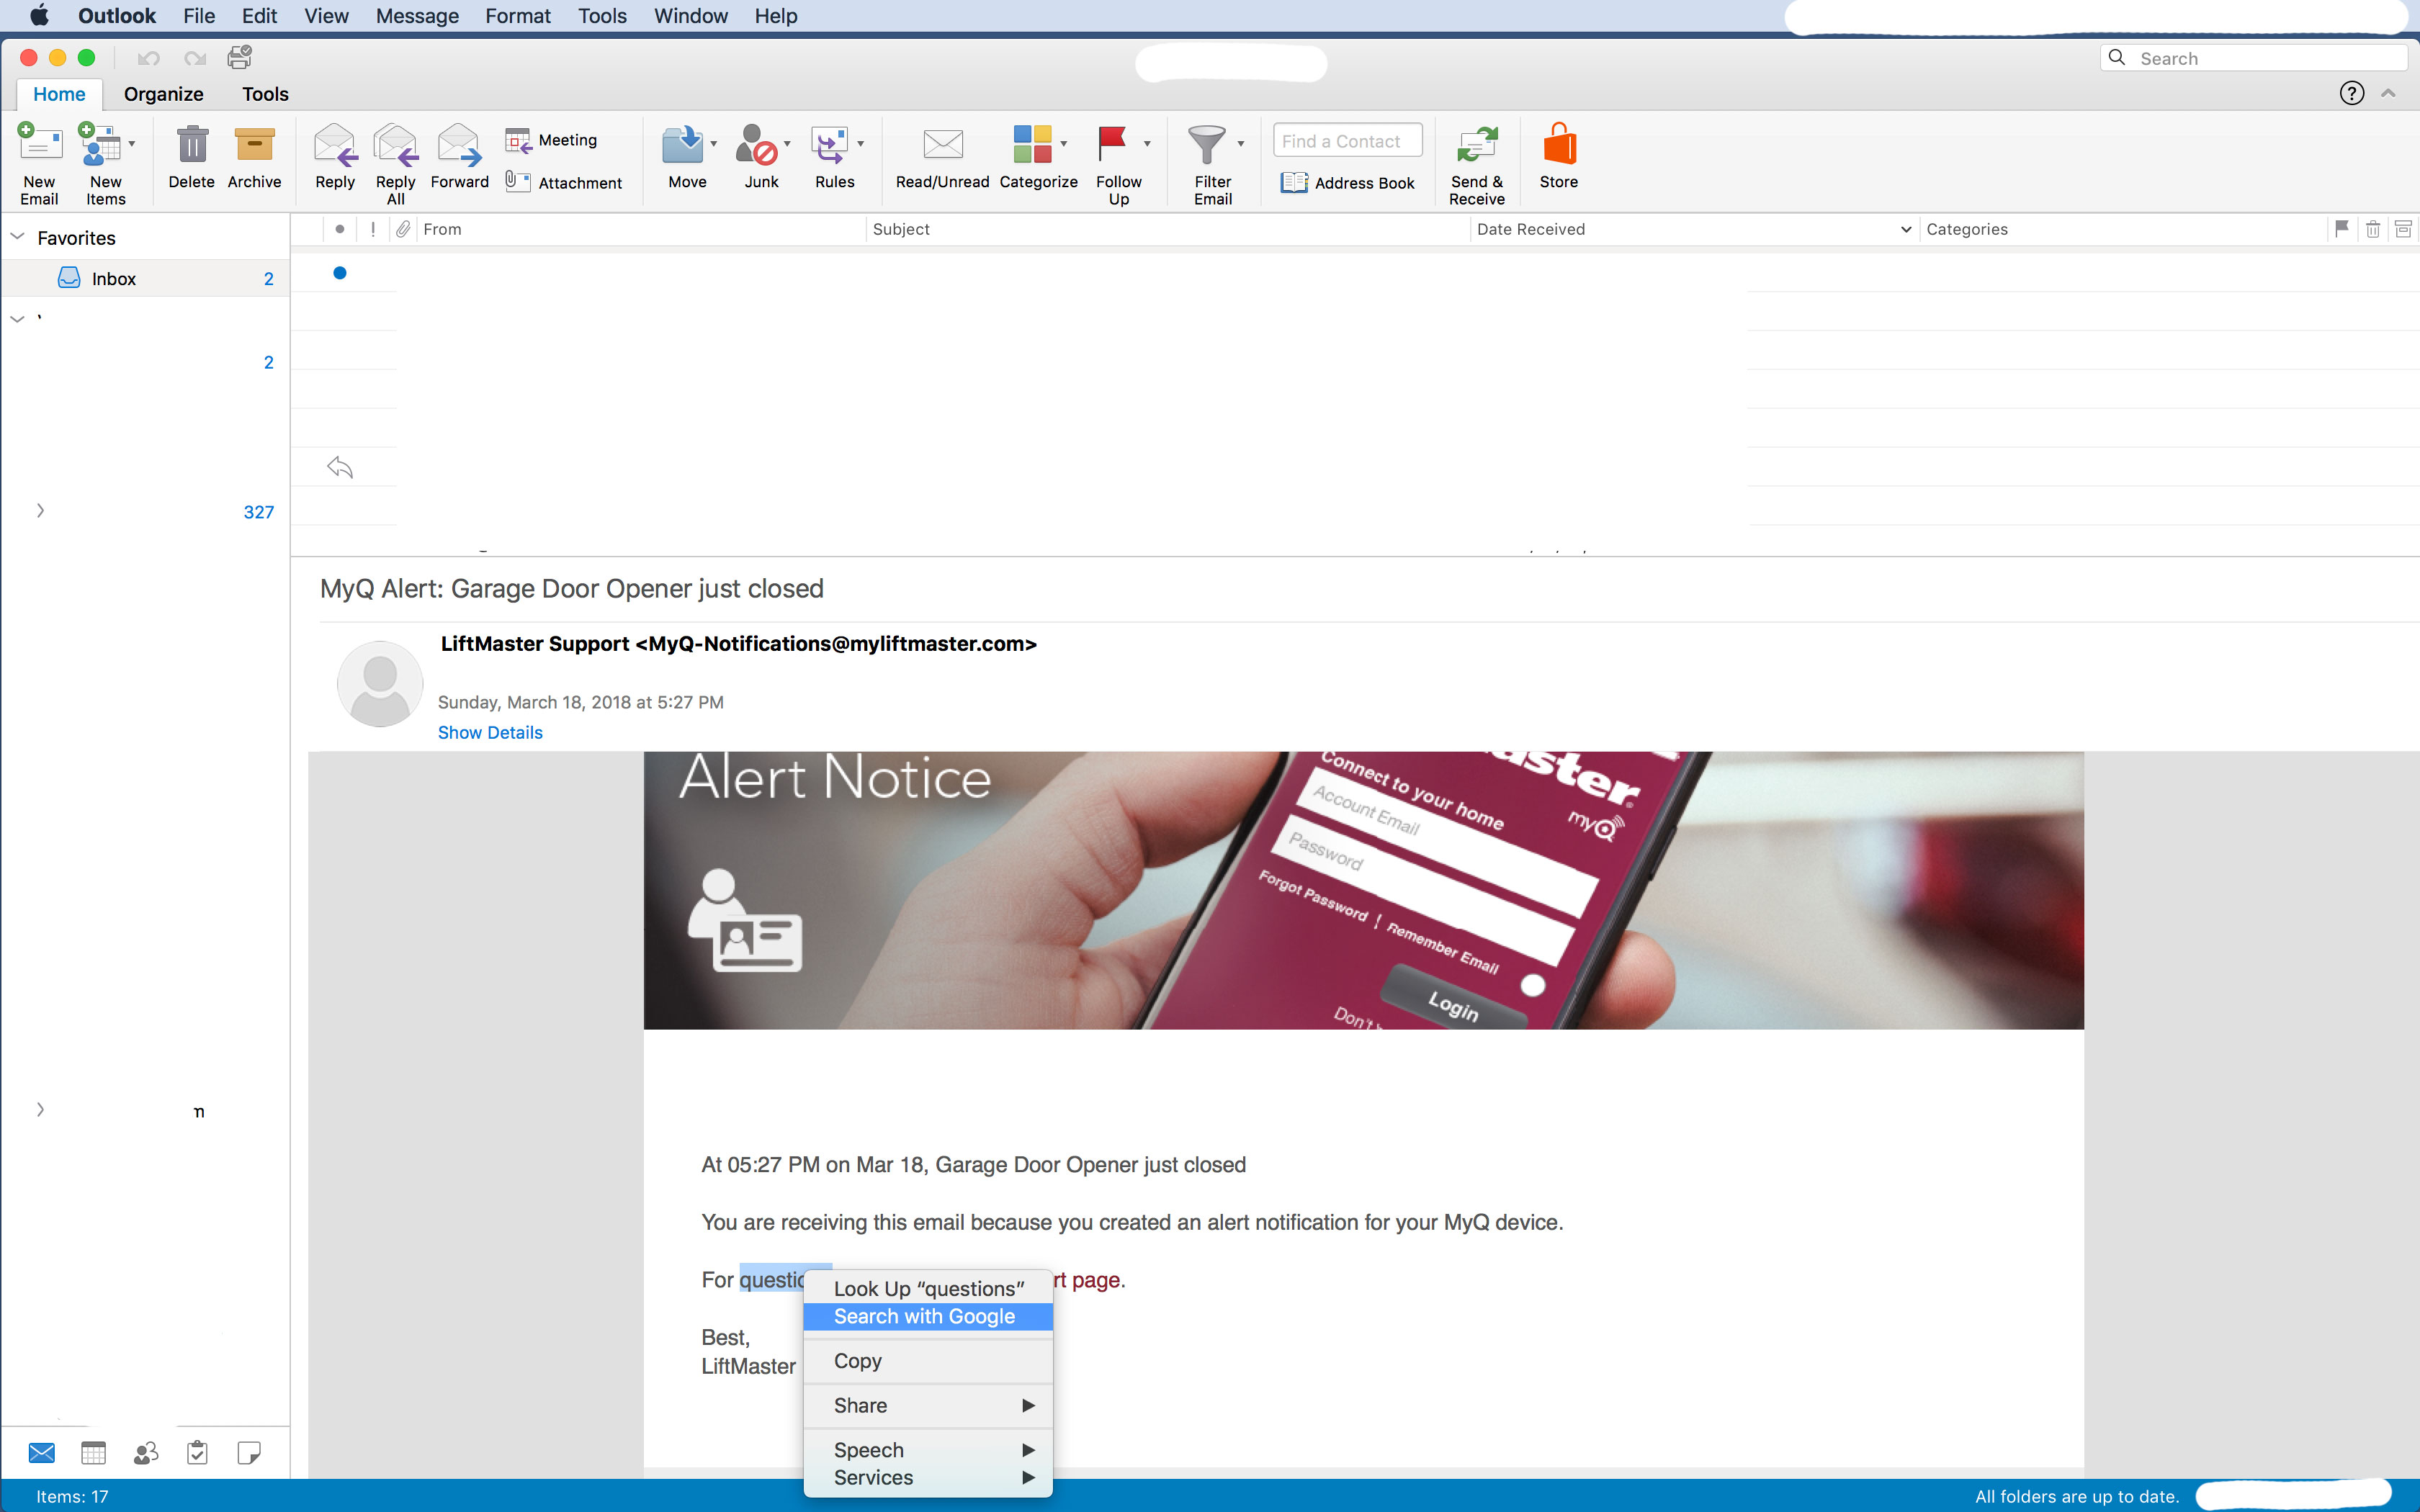Screen dimensions: 2420x1512
Task: Toggle Read/Unread envelope icon
Action: (942, 145)
